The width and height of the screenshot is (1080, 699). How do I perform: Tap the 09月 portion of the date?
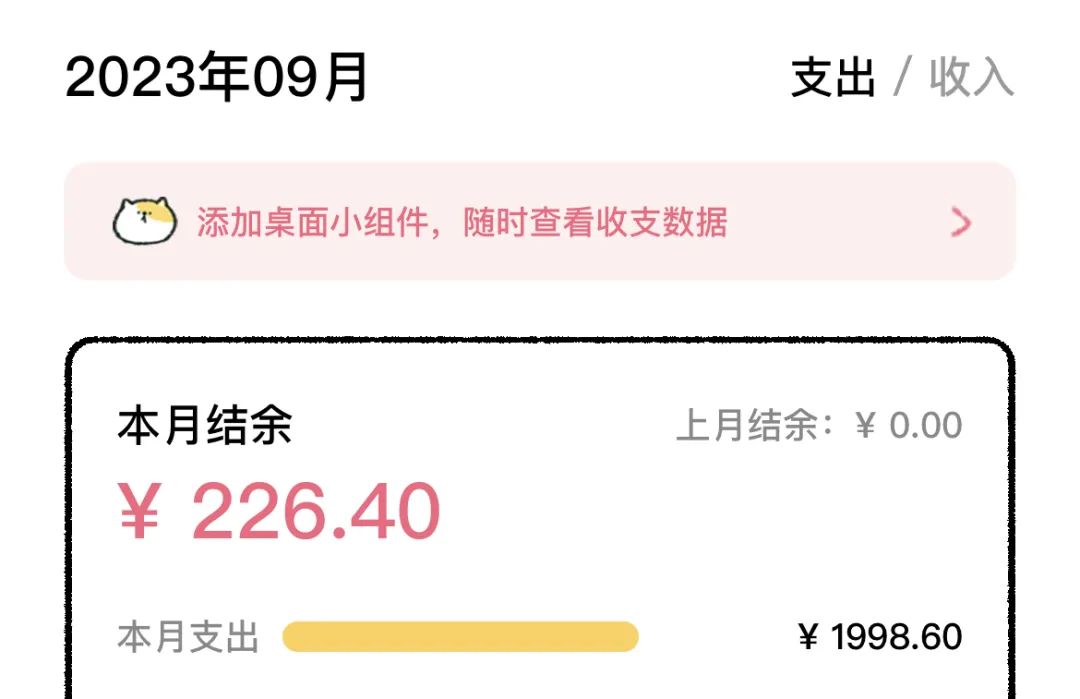tap(310, 77)
